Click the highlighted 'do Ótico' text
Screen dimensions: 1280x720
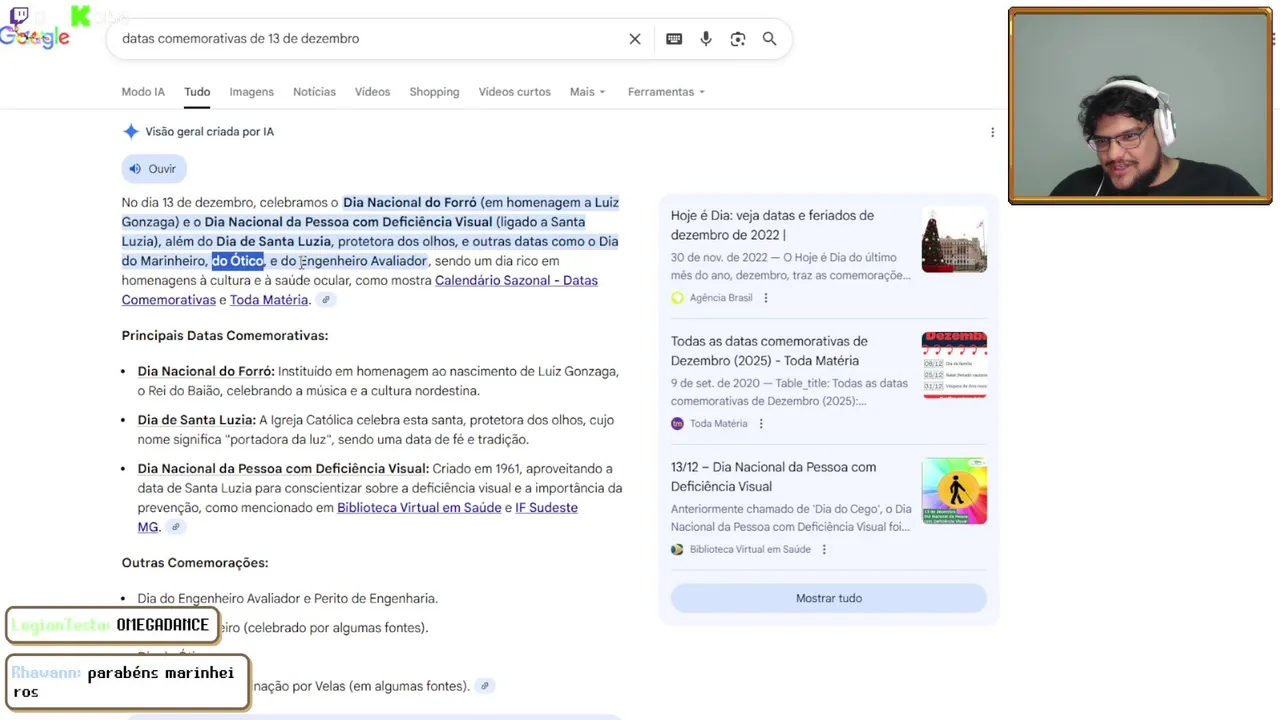coord(238,261)
